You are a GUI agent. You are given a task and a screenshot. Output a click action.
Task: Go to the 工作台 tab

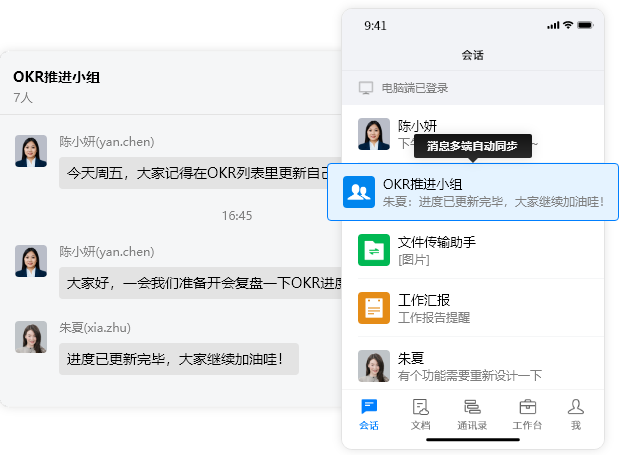[x=527, y=414]
